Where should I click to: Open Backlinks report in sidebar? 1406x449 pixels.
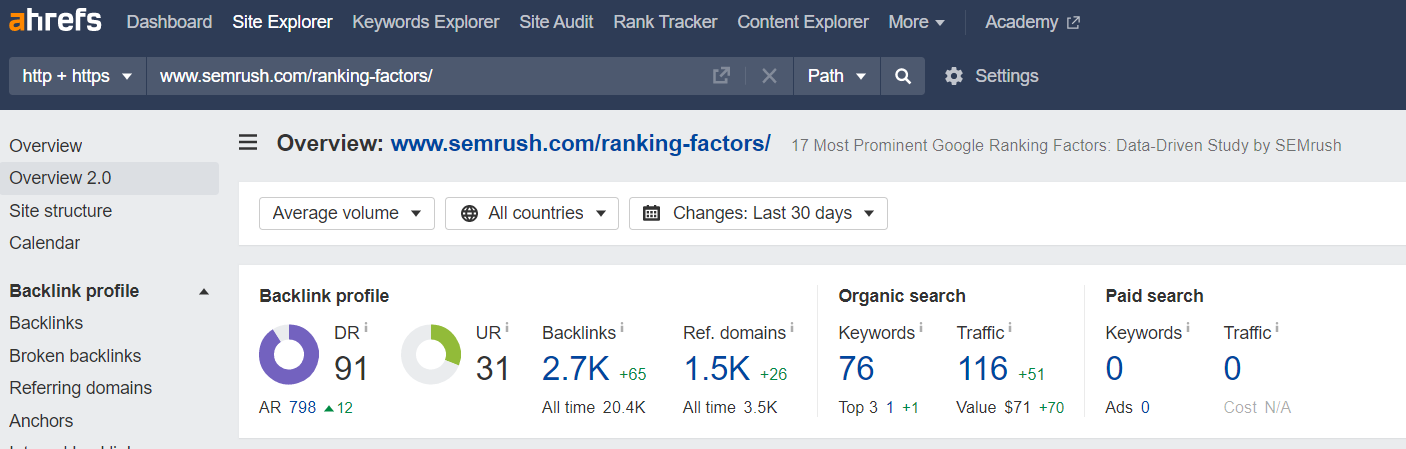[x=46, y=323]
